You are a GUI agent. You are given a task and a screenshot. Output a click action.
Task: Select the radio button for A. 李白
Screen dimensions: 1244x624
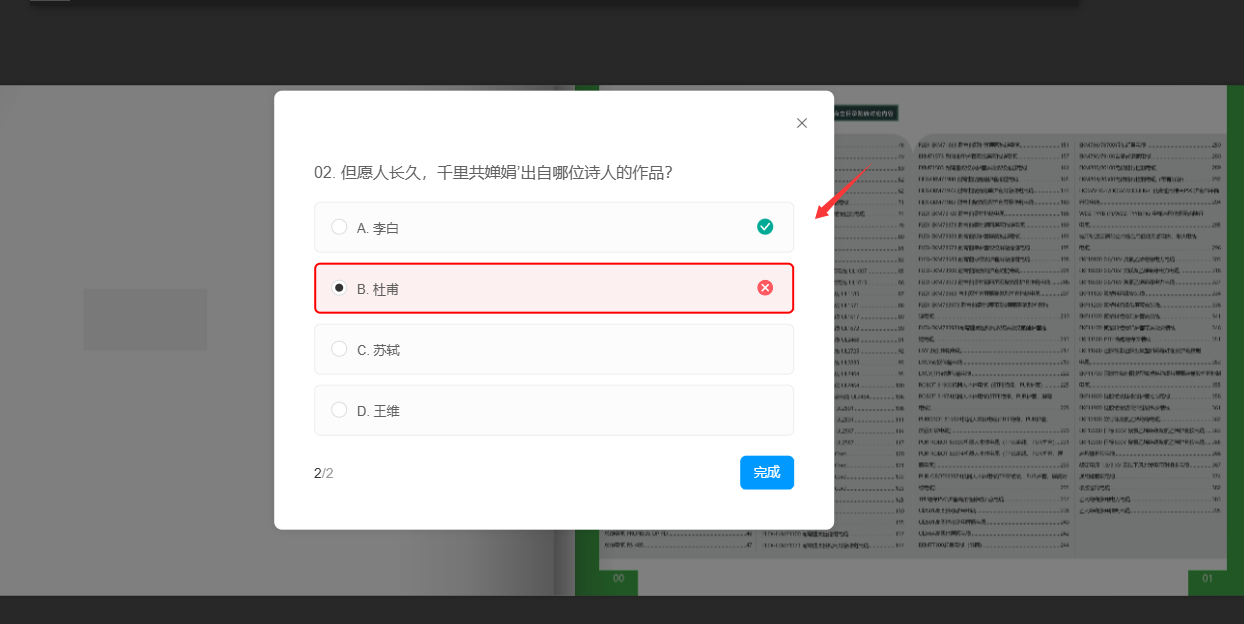point(339,227)
